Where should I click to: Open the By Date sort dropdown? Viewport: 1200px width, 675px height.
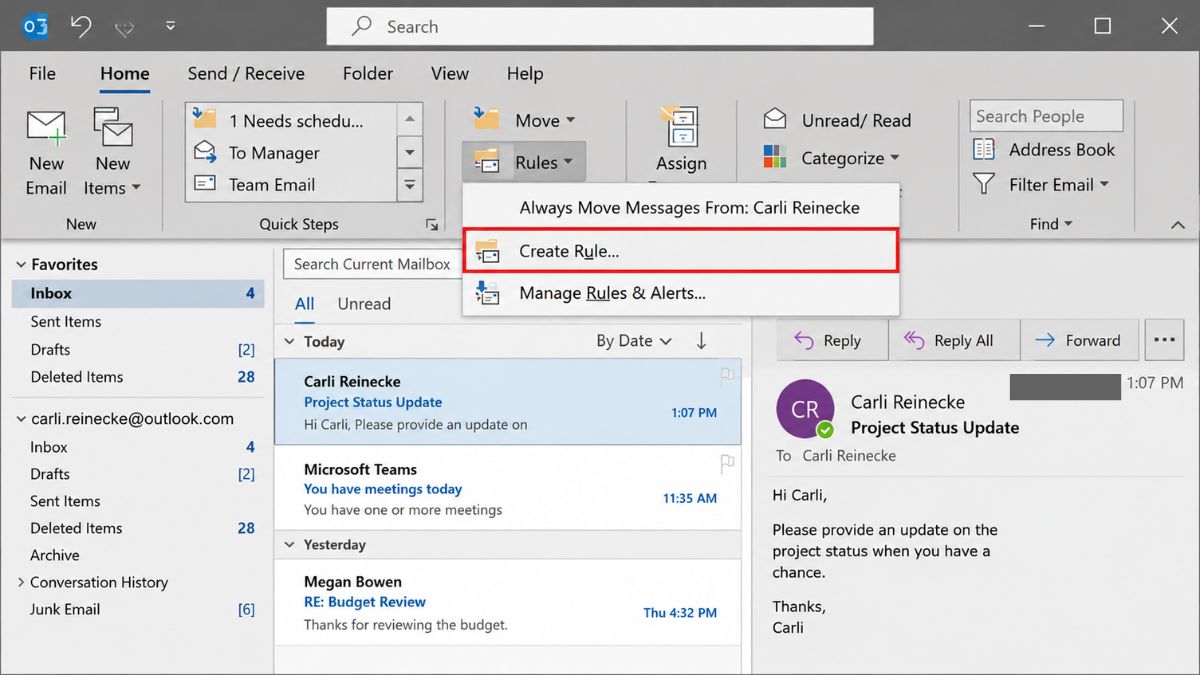coord(634,341)
